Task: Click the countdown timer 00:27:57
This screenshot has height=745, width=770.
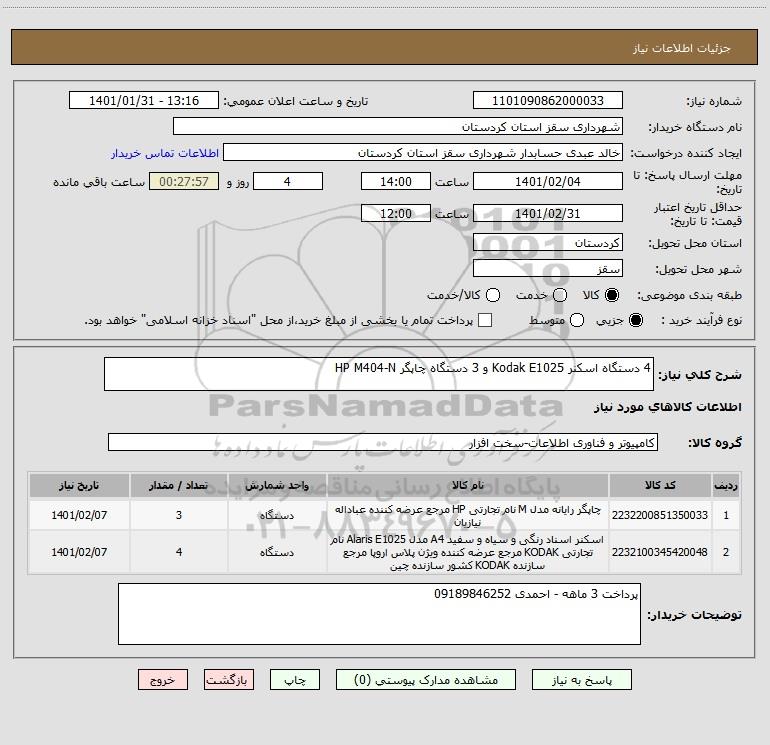Action: point(184,181)
